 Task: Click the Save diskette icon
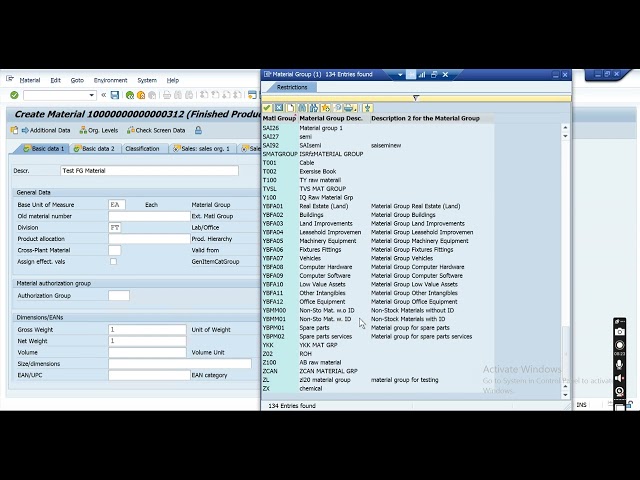(x=115, y=95)
